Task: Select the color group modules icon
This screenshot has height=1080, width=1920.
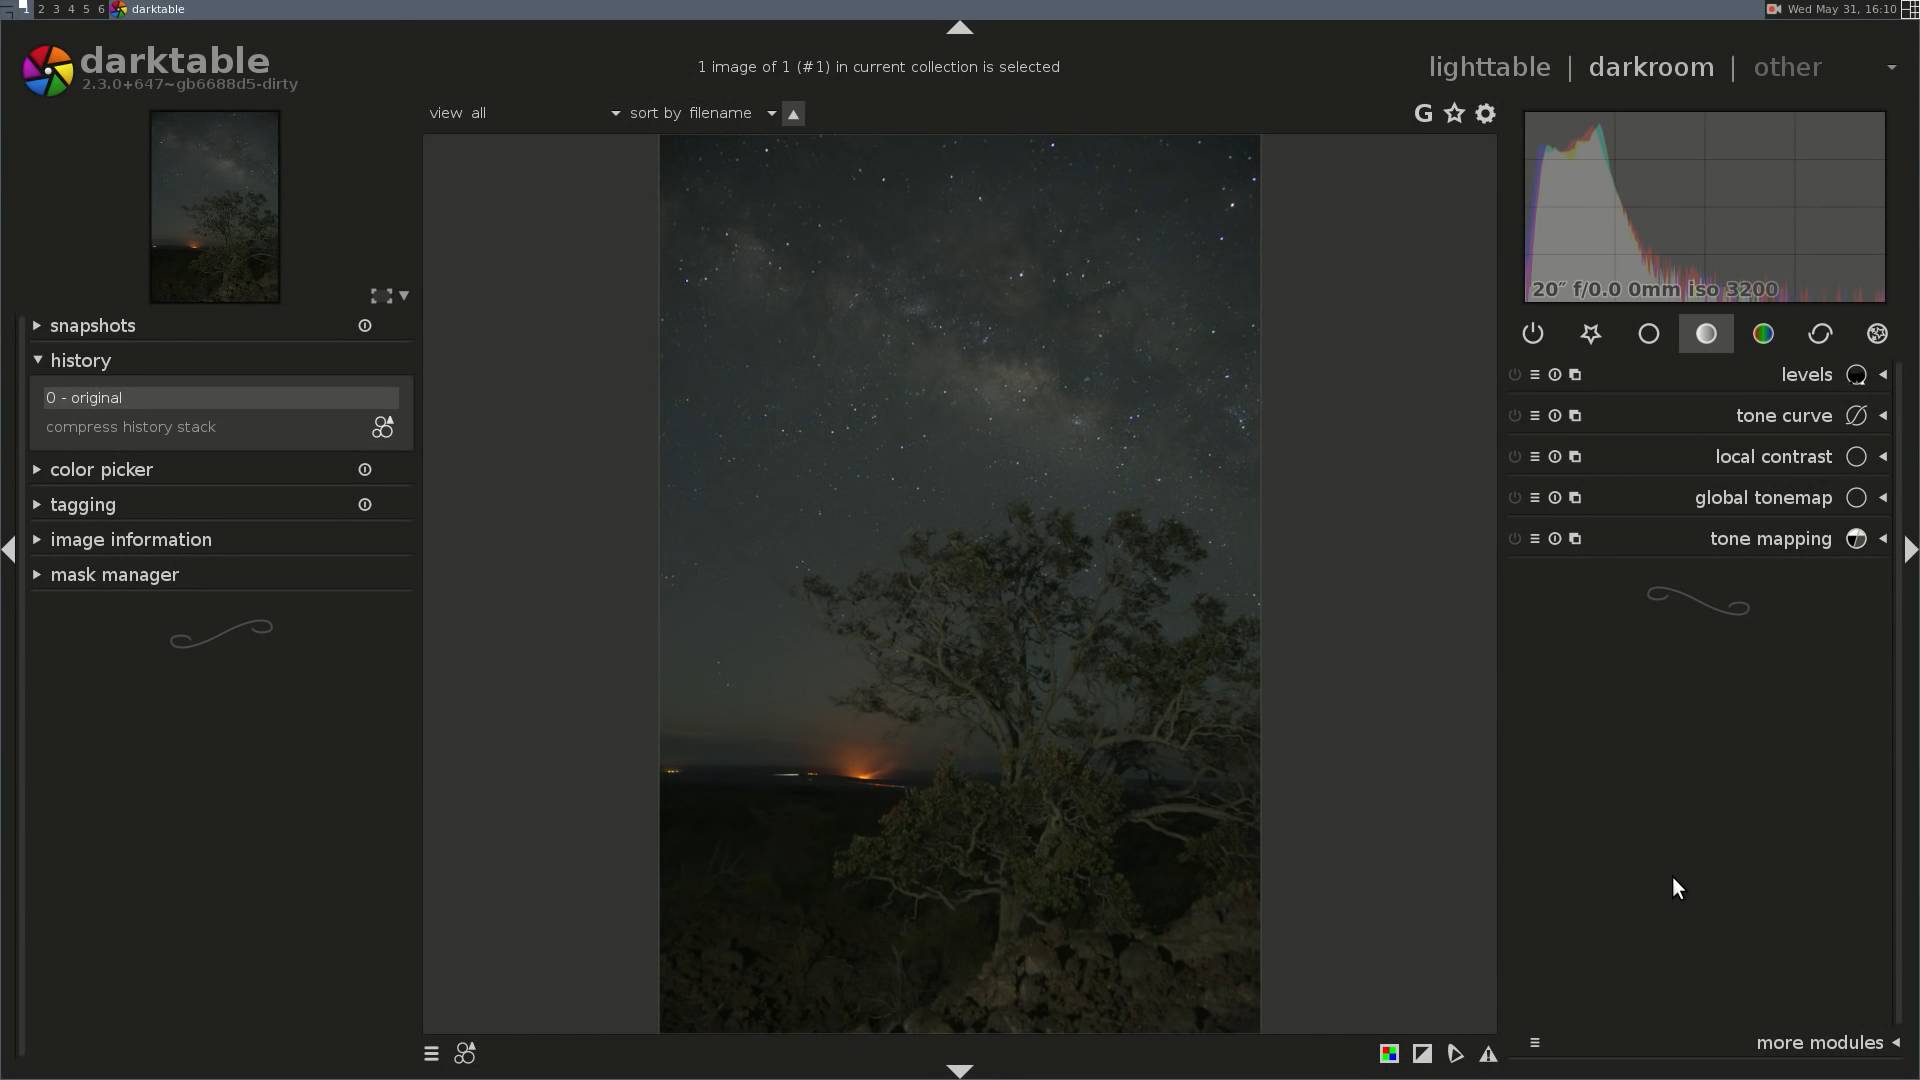Action: 1763,334
